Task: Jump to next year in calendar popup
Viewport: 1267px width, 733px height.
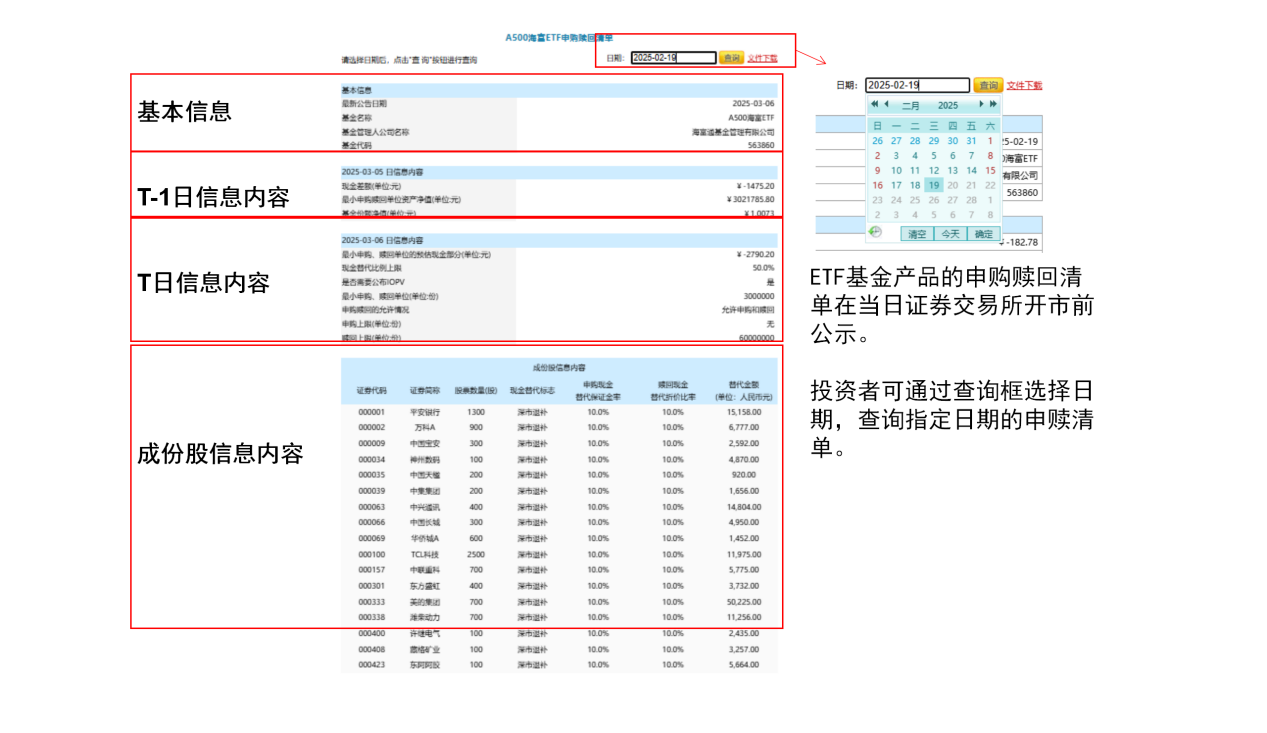Action: tap(993, 105)
